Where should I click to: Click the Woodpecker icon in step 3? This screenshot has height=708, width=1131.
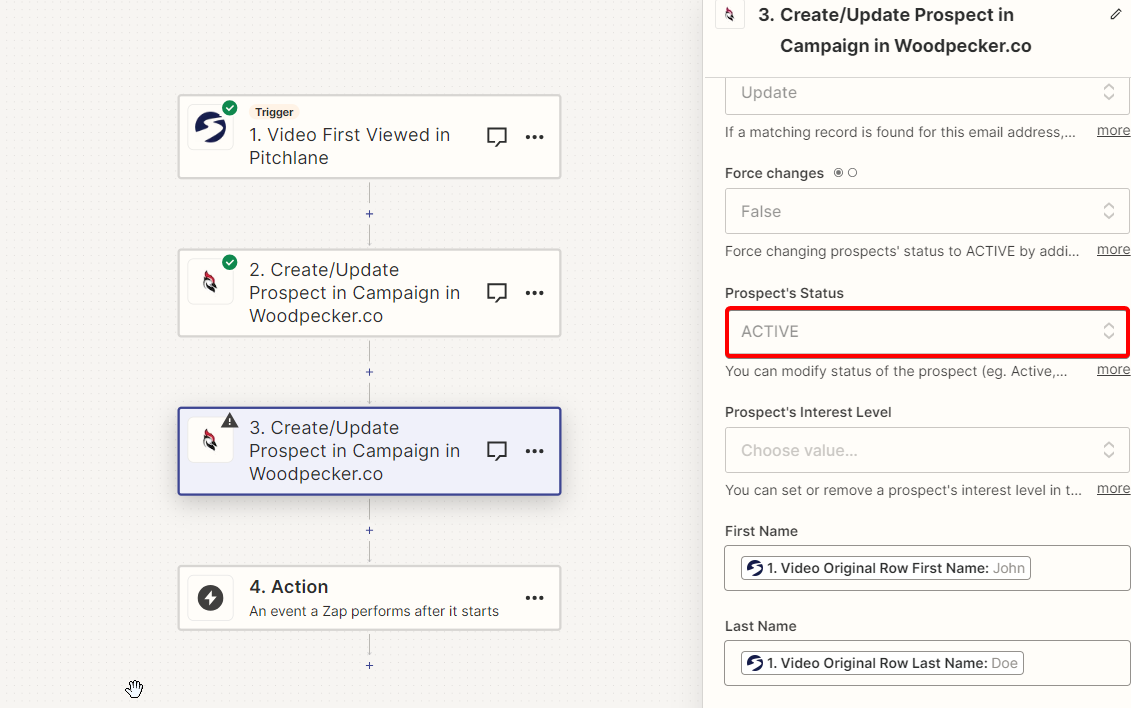click(210, 440)
